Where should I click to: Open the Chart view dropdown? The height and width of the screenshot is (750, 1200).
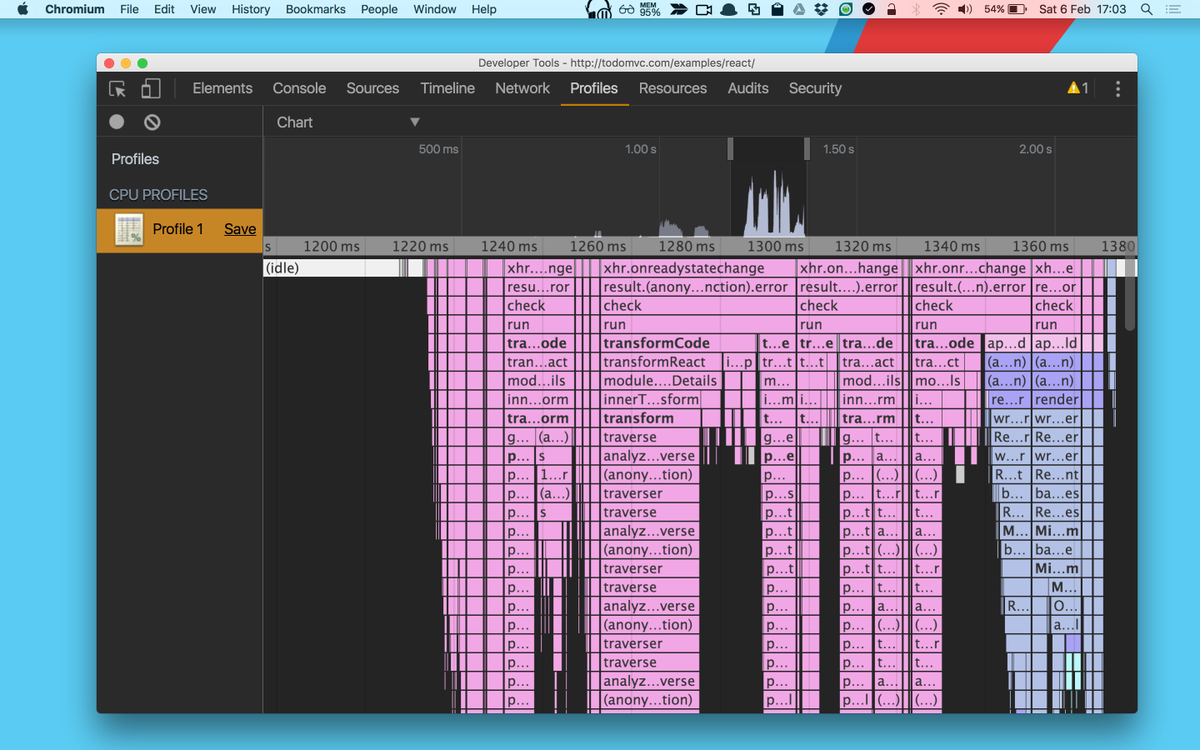pyautogui.click(x=348, y=122)
